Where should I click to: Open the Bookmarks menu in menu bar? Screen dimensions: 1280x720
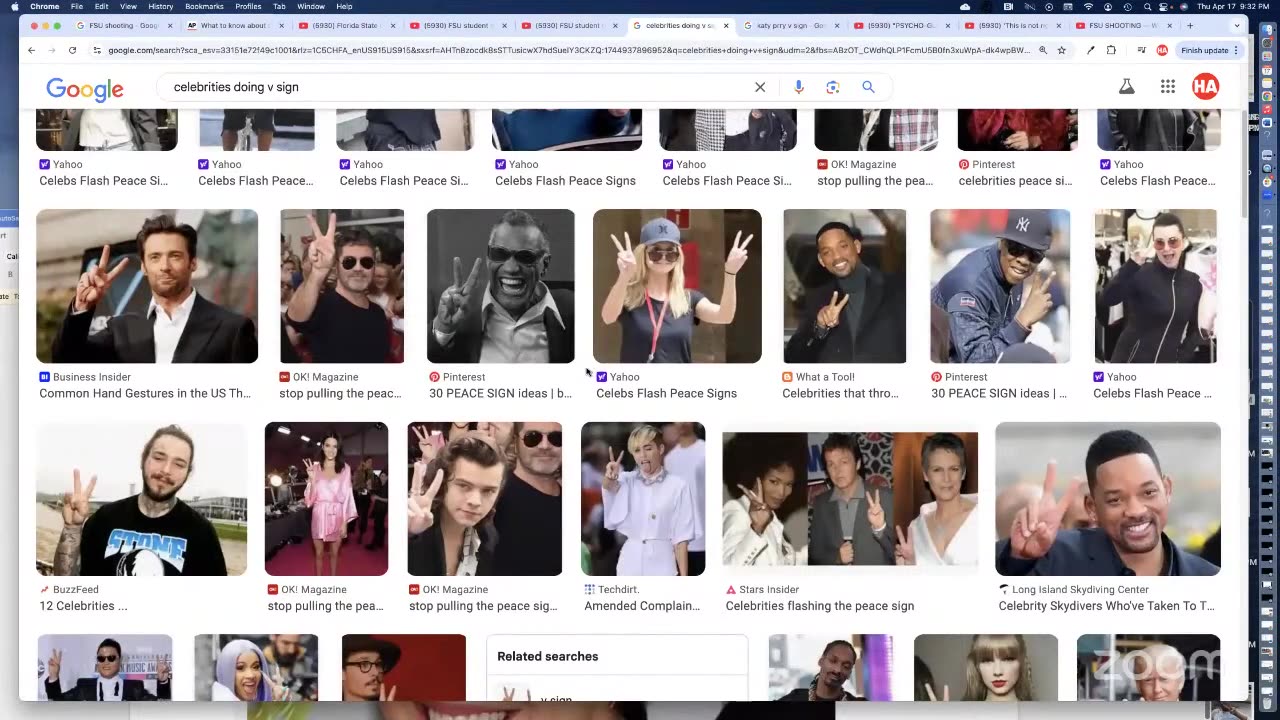[204, 6]
